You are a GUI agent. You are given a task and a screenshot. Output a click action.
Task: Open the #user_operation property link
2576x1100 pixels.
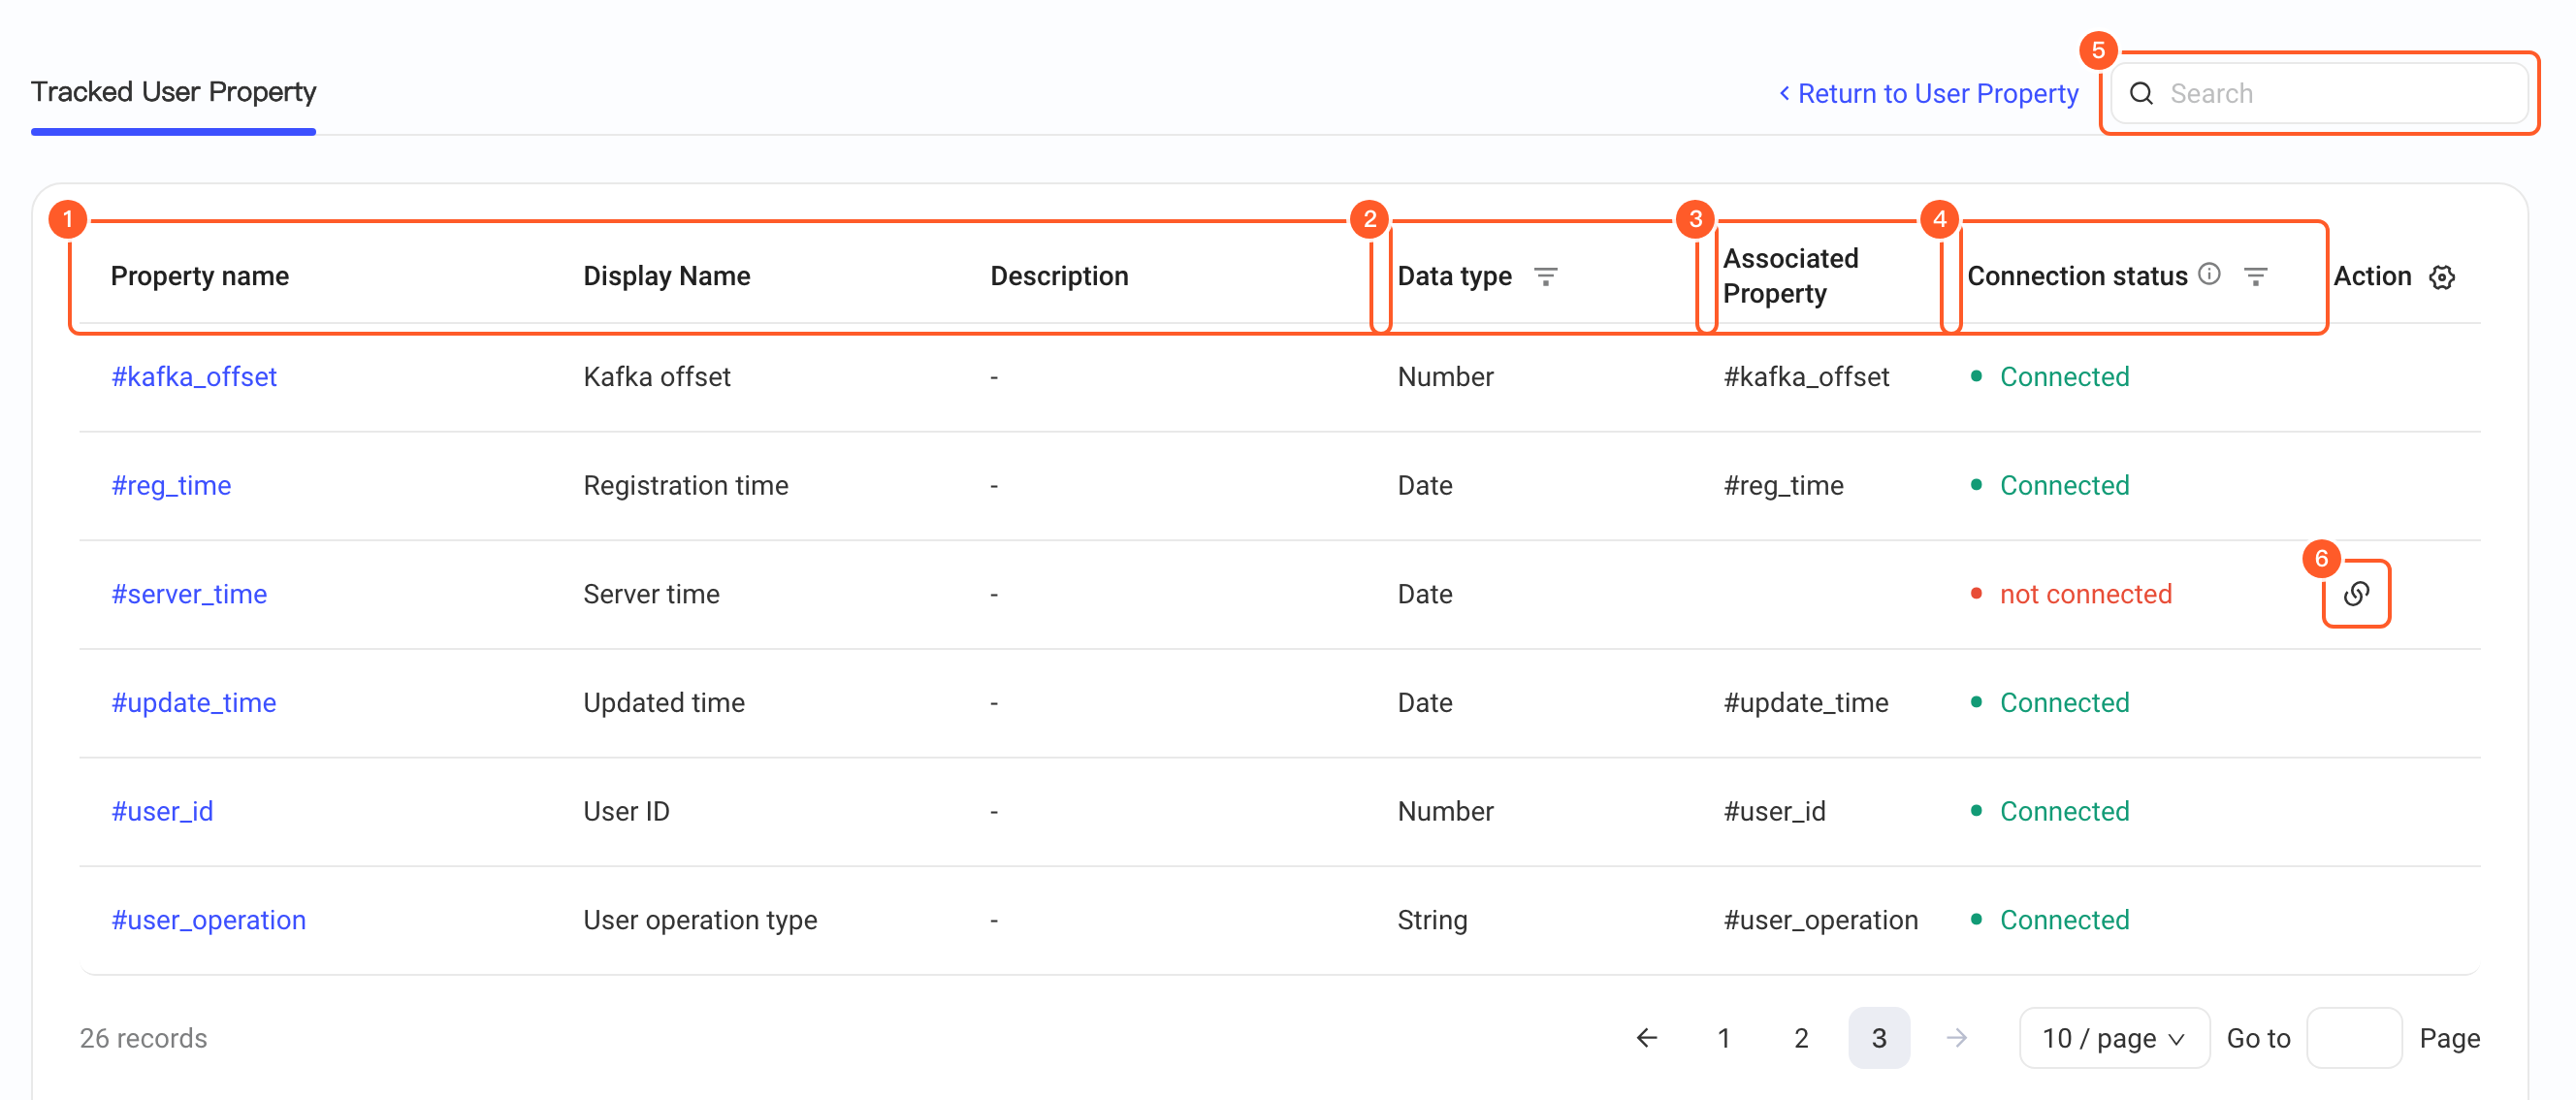tap(208, 920)
